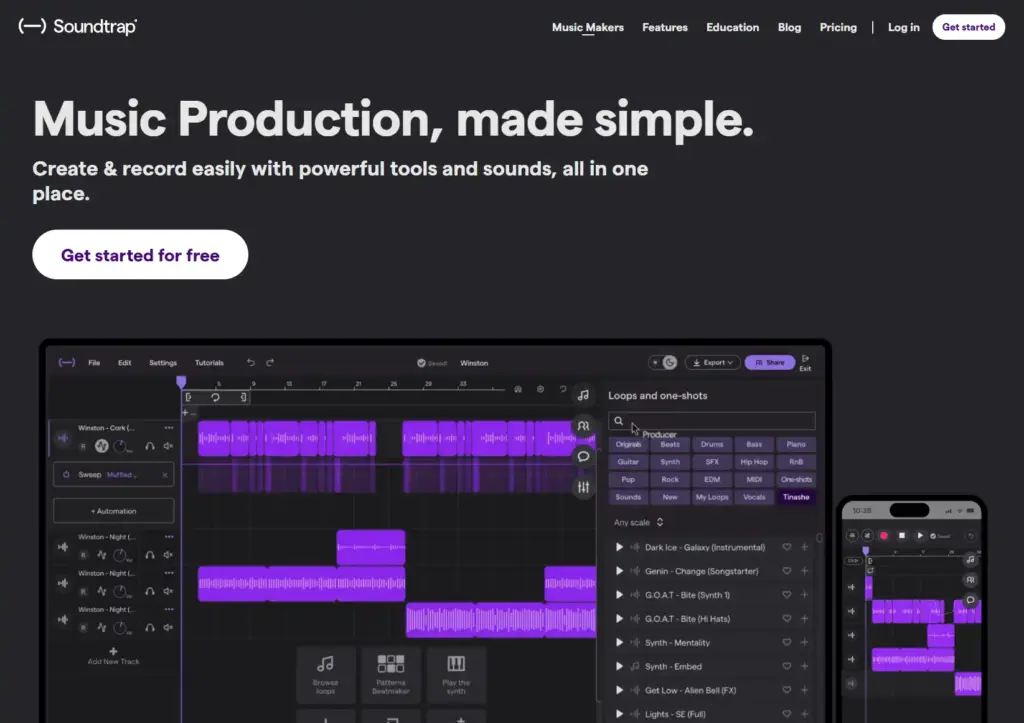Image resolution: width=1024 pixels, height=723 pixels.
Task: Click the purple Share button in the studio
Action: [770, 362]
